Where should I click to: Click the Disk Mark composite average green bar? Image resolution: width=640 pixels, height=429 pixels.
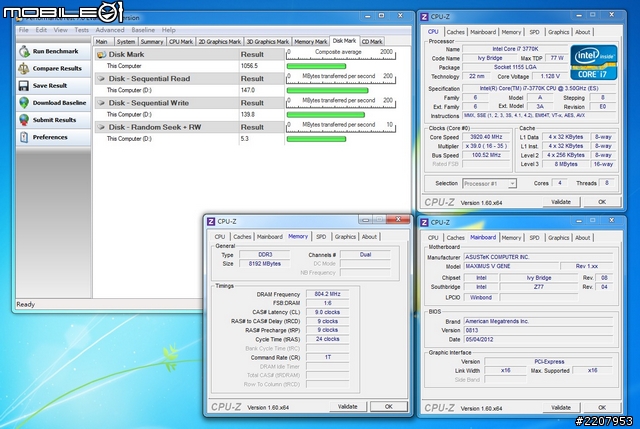(316, 66)
